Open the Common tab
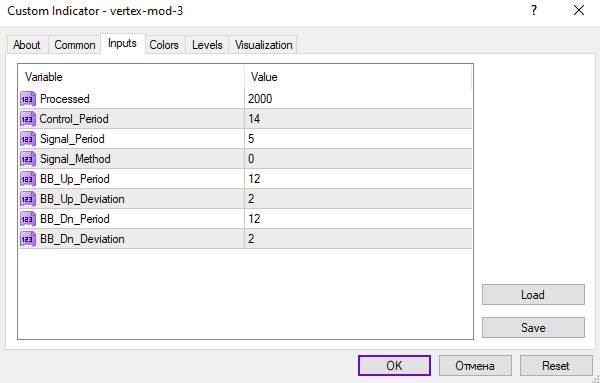600x383 pixels. [x=75, y=45]
